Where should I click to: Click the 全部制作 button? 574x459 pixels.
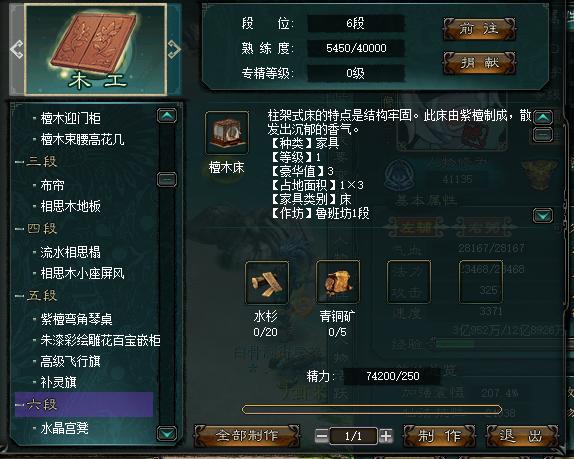pyautogui.click(x=247, y=436)
